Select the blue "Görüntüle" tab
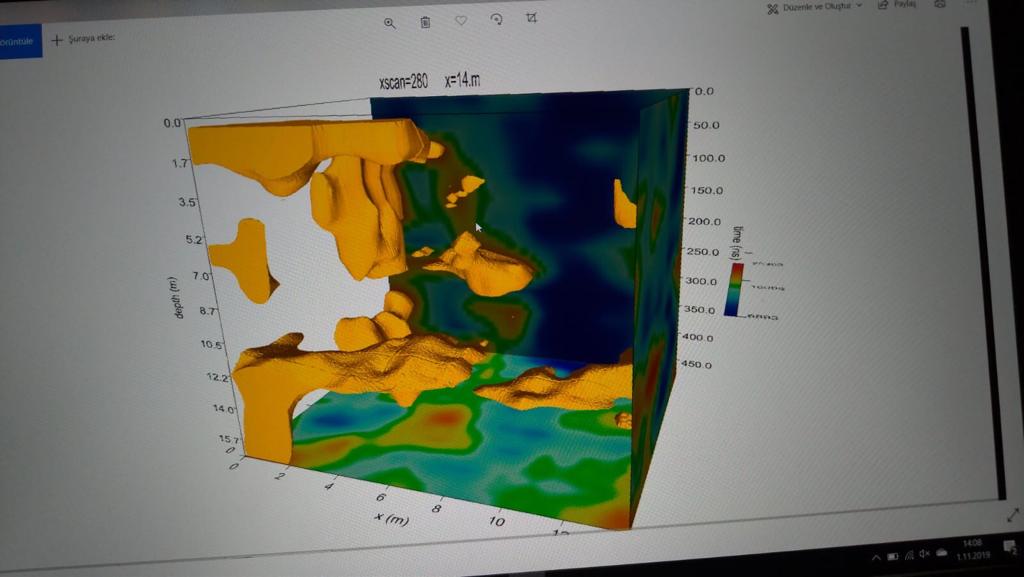Screen dimensions: 1024x577 20,41
